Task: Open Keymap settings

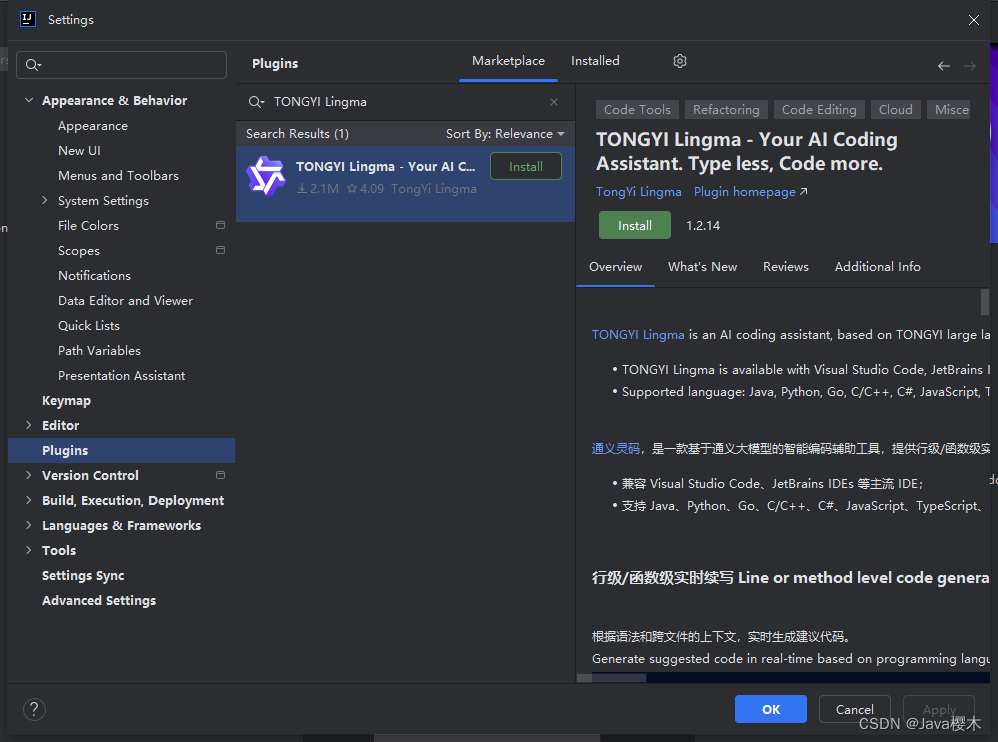Action: click(66, 400)
